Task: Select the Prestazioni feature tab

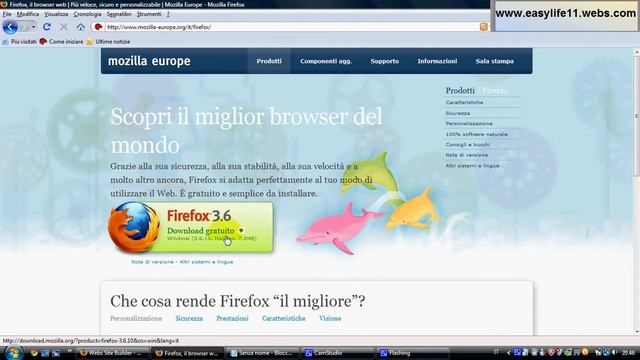Action: pyautogui.click(x=232, y=318)
